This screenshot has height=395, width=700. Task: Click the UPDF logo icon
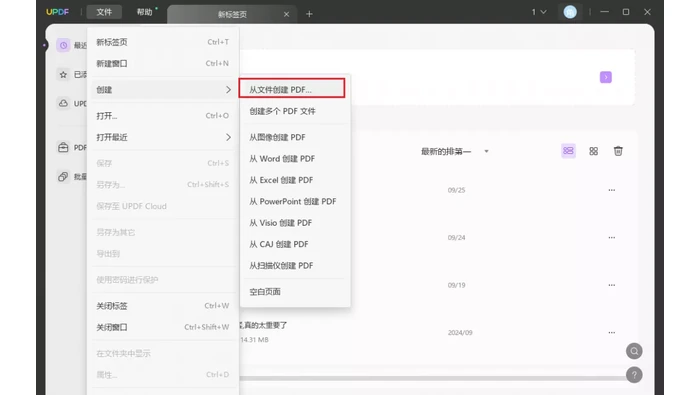point(58,12)
